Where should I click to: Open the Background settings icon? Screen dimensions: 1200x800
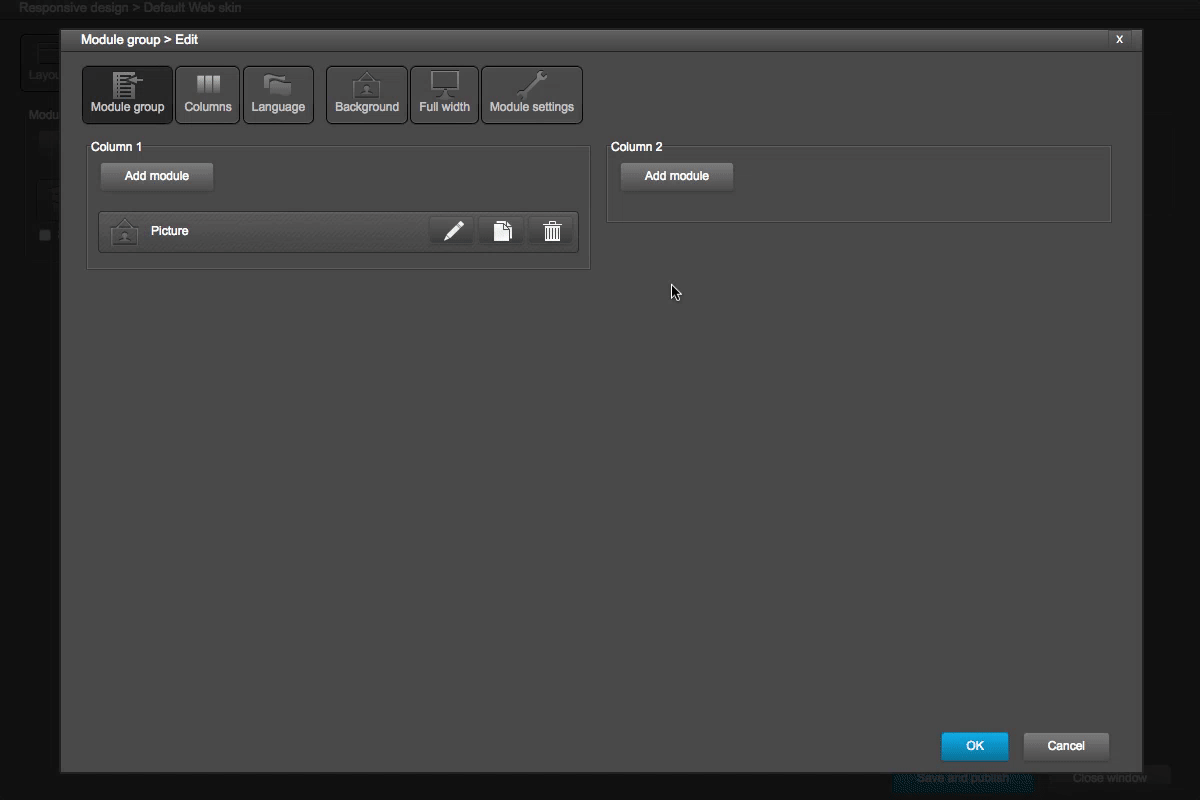(366, 94)
